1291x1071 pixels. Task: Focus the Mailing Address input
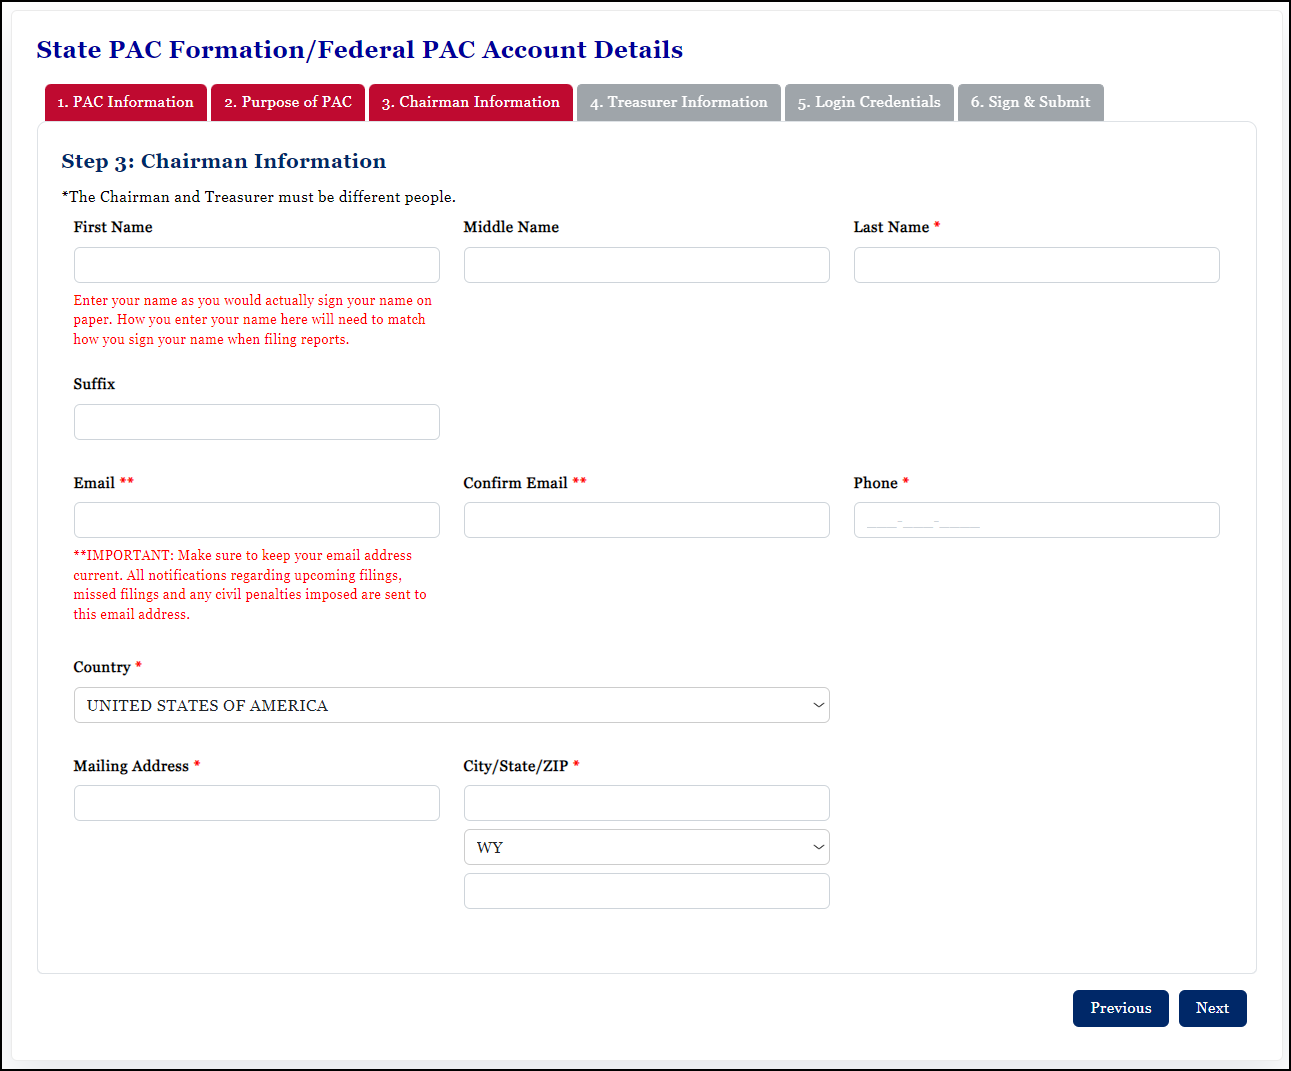[256, 802]
